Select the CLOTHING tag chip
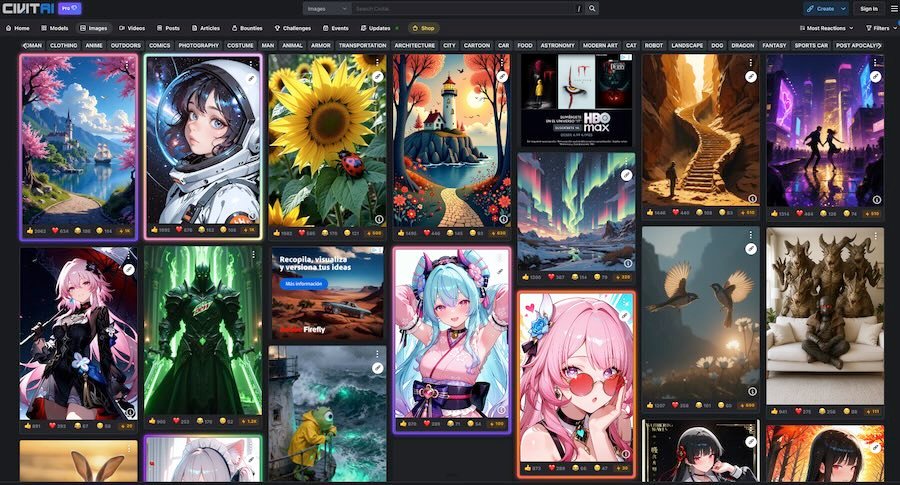 pyautogui.click(x=63, y=45)
